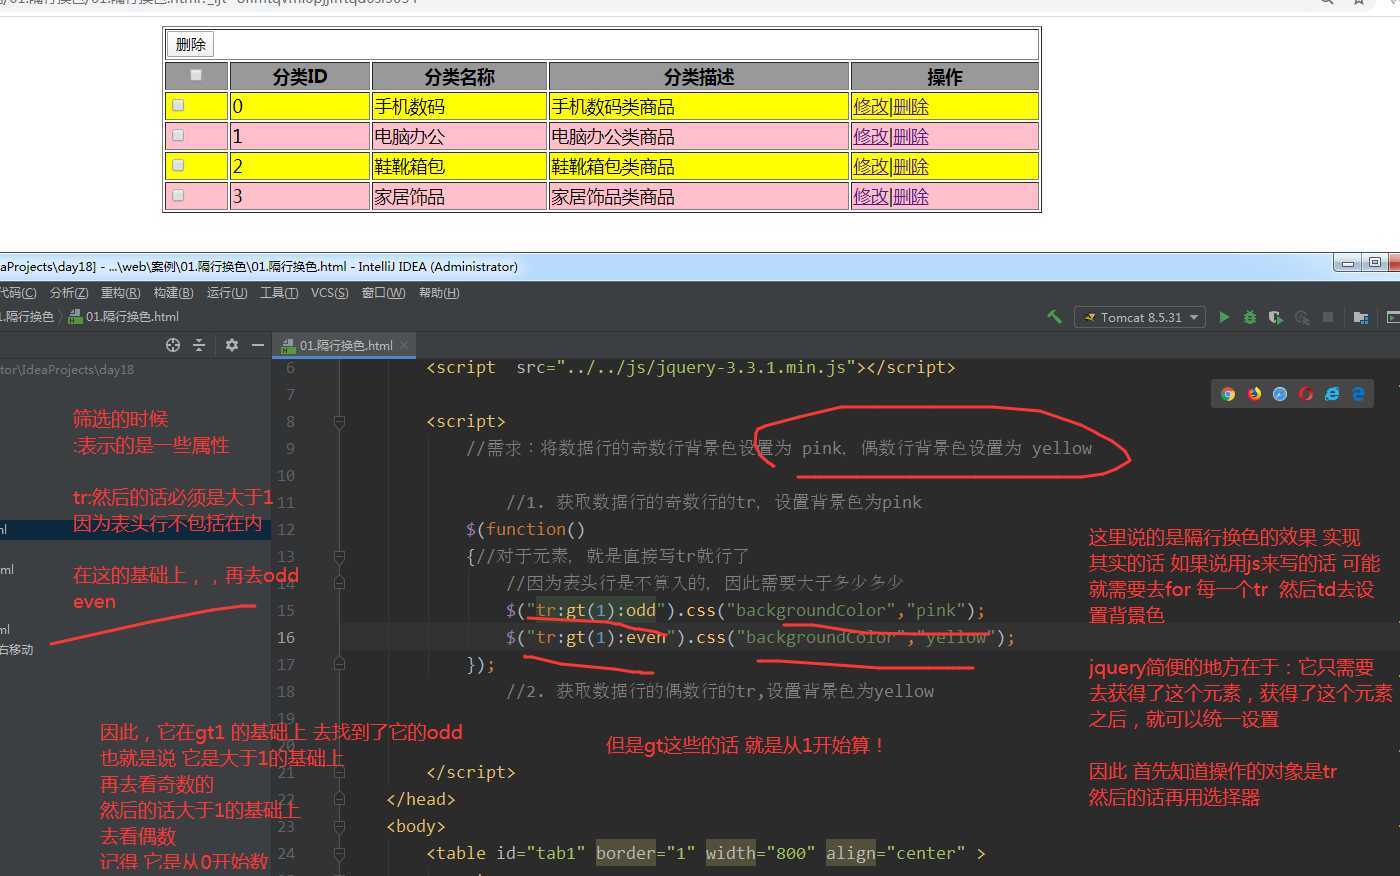This screenshot has width=1400, height=876.
Task: Click the 删除 link in the 手机数码 row
Action: 911,106
